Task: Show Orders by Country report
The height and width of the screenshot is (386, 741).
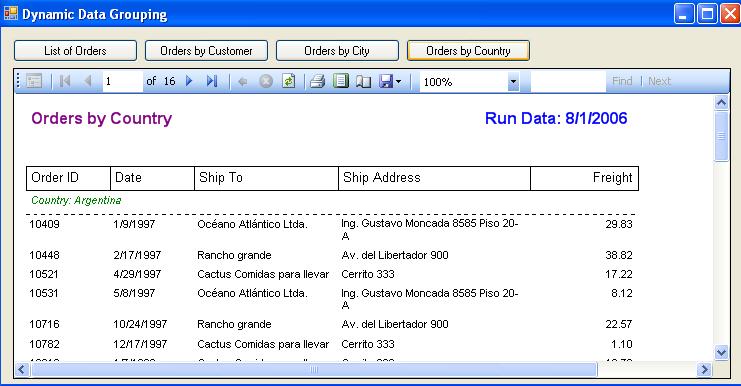Action: pyautogui.click(x=468, y=51)
